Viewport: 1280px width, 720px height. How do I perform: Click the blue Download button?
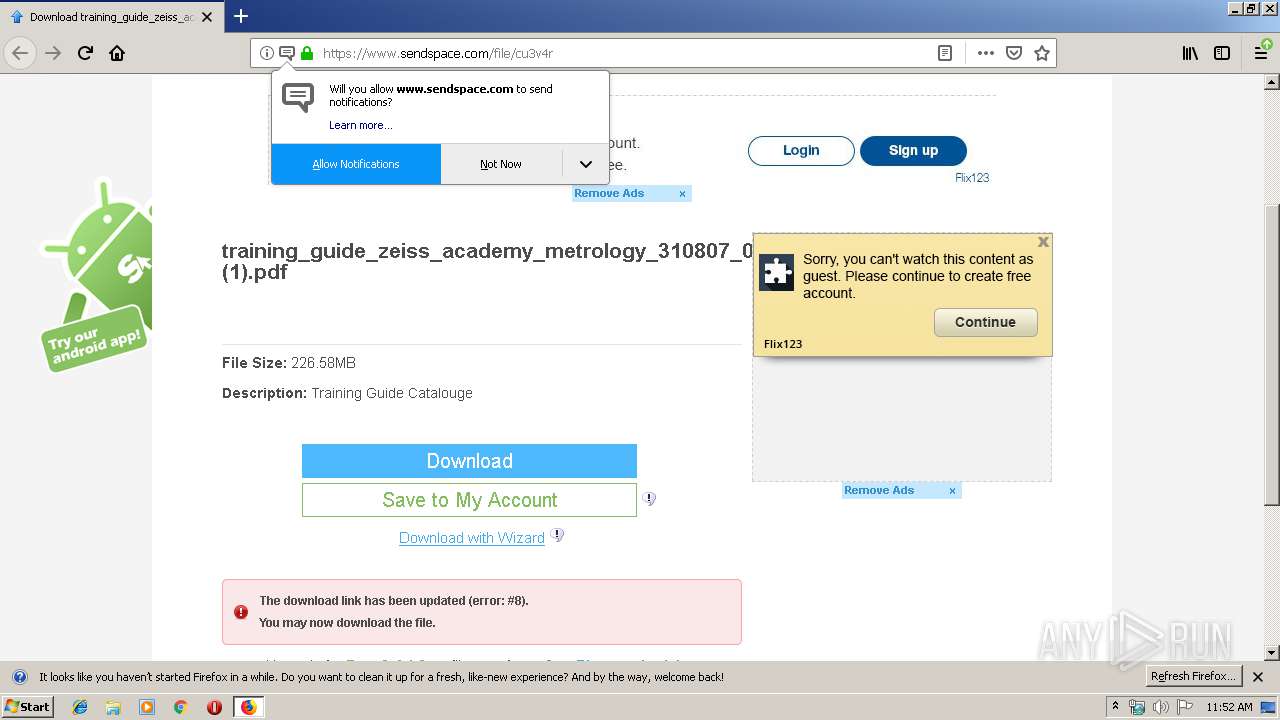click(x=469, y=461)
